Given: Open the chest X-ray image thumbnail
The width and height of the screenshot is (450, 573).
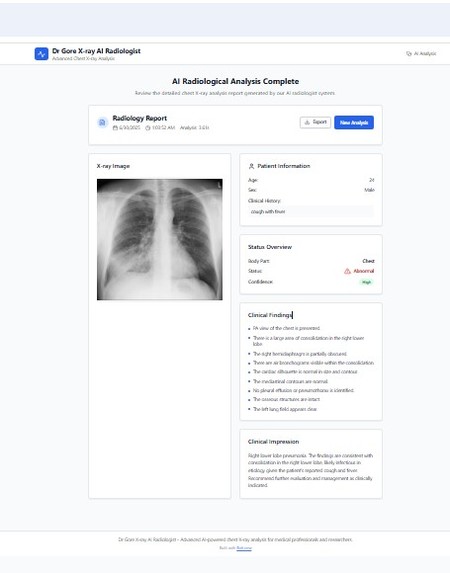Looking at the screenshot, I should coord(160,239).
